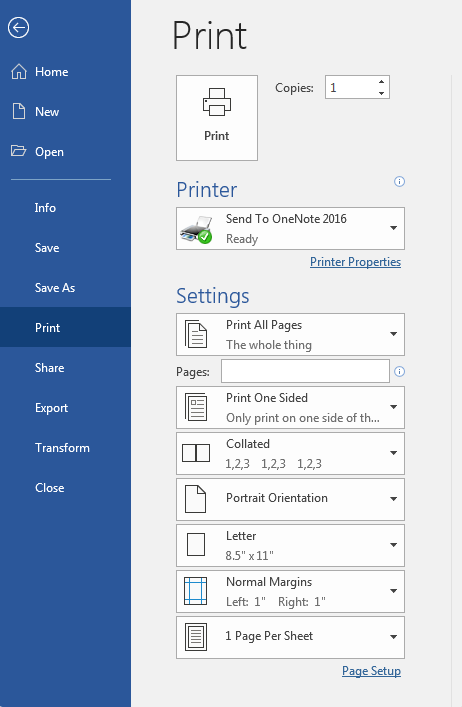Expand the Send To OneNote 2016 printer dropdown
Screen dimensions: 462x707
pyautogui.click(x=290, y=229)
